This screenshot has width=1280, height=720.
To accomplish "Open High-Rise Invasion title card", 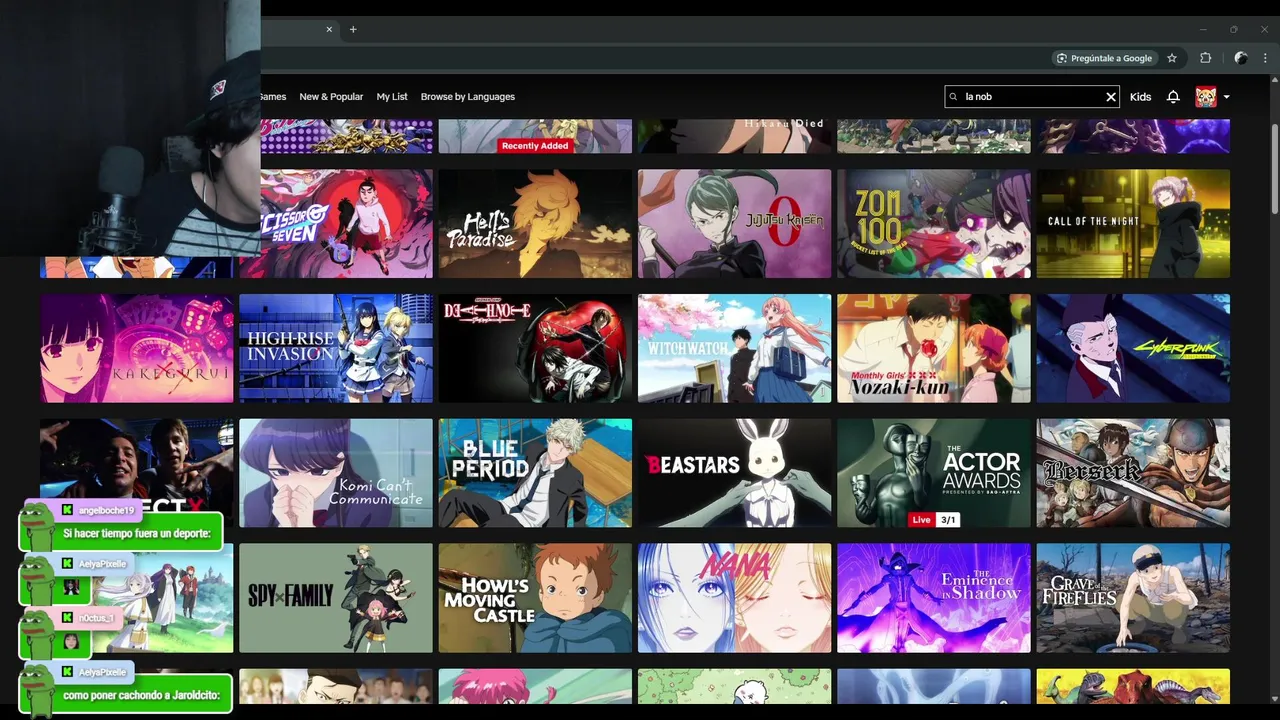I will point(336,348).
